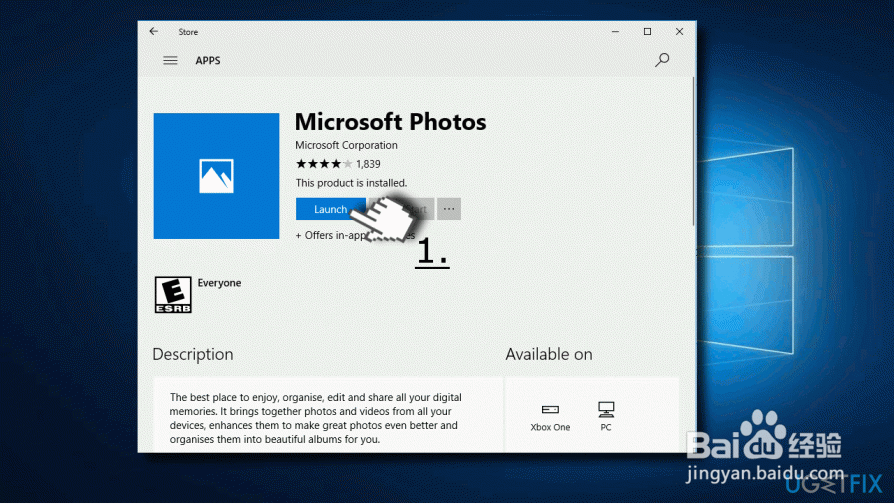894x504 pixels.
Task: Click the Available on heading
Action: pyautogui.click(x=548, y=355)
